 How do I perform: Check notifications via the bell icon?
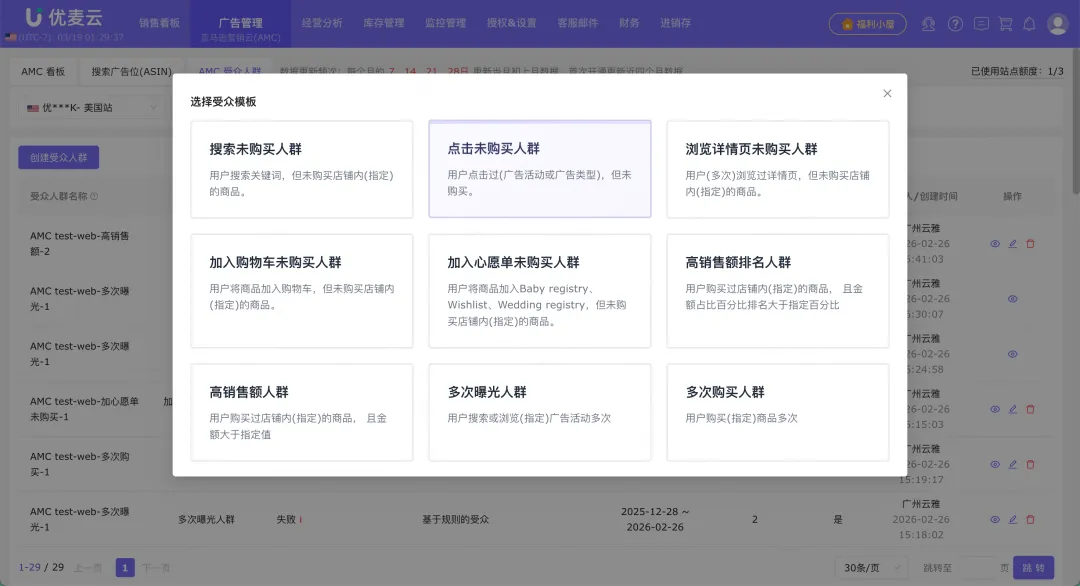point(1030,25)
